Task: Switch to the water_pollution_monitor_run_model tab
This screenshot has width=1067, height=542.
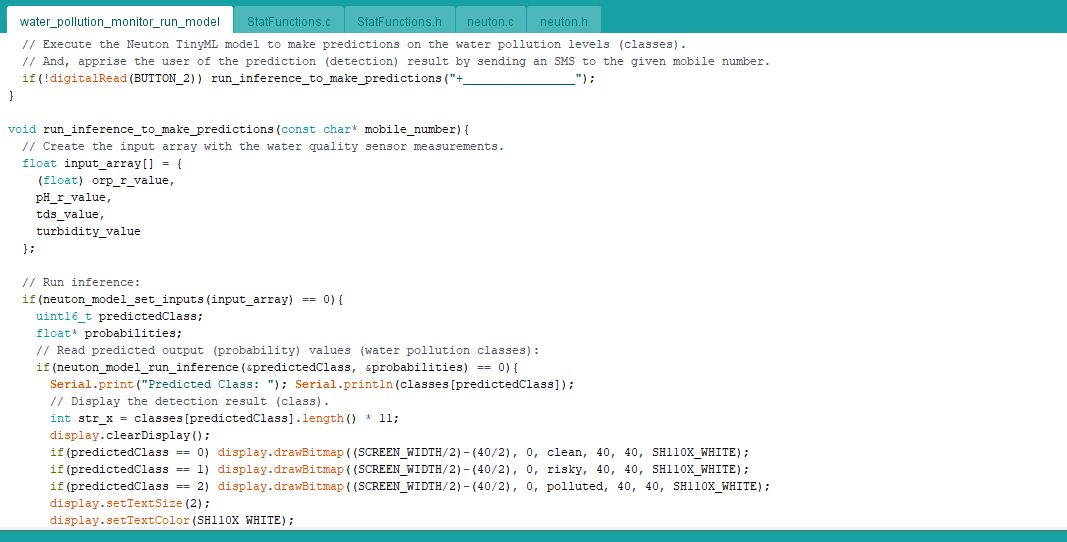Action: click(119, 20)
